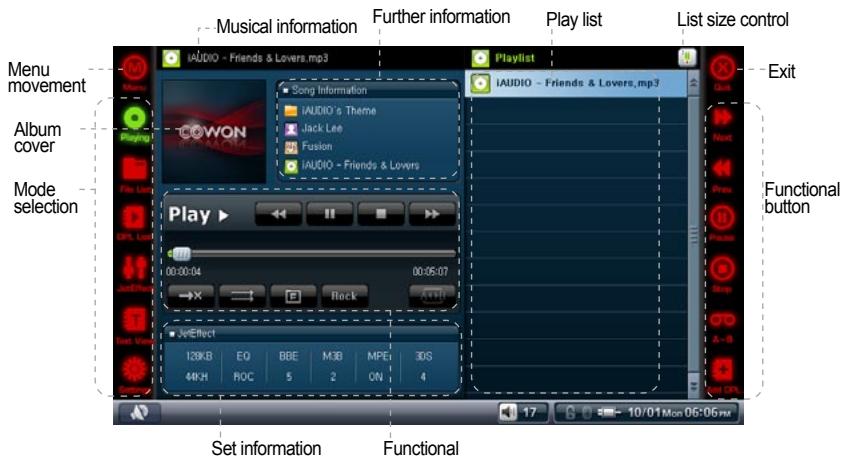The width and height of the screenshot is (843, 459).
Task: Click the COWON logo button in status bar
Action: pos(139,412)
